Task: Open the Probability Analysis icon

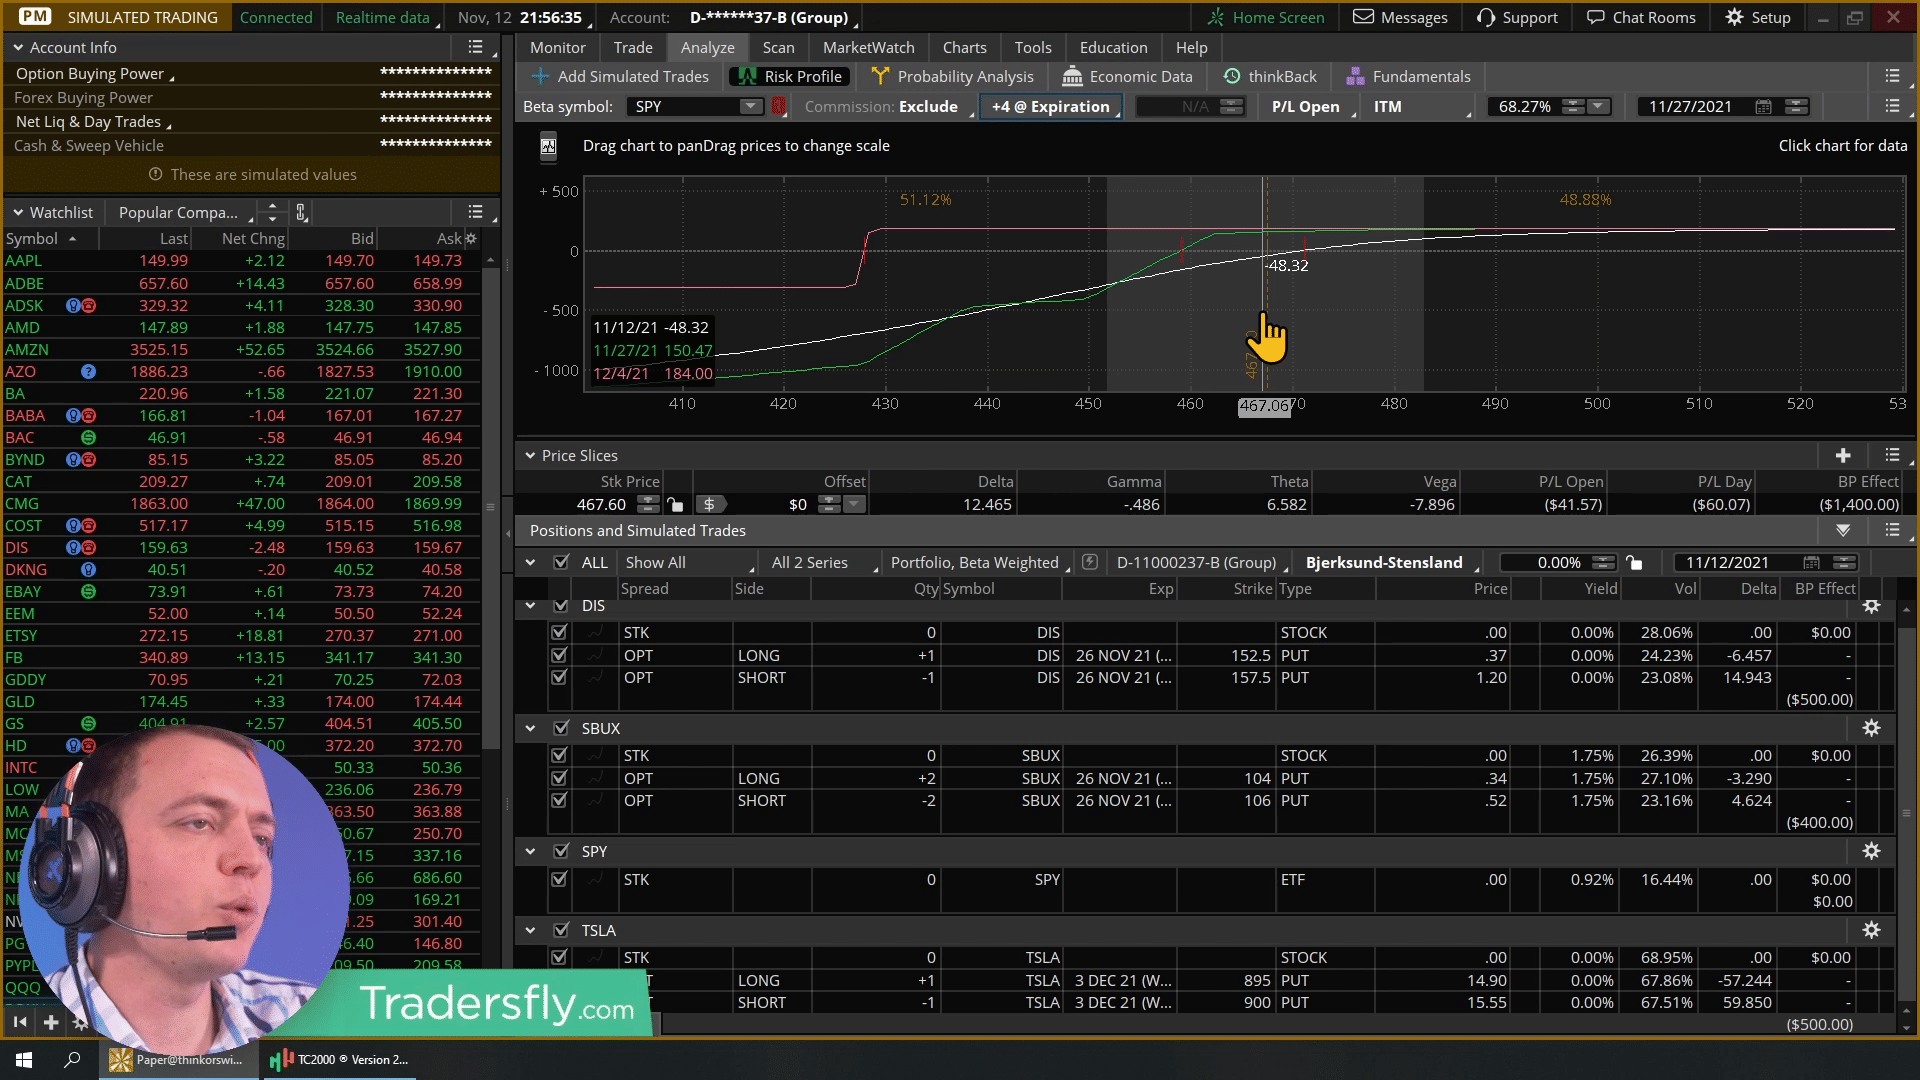Action: [x=880, y=76]
